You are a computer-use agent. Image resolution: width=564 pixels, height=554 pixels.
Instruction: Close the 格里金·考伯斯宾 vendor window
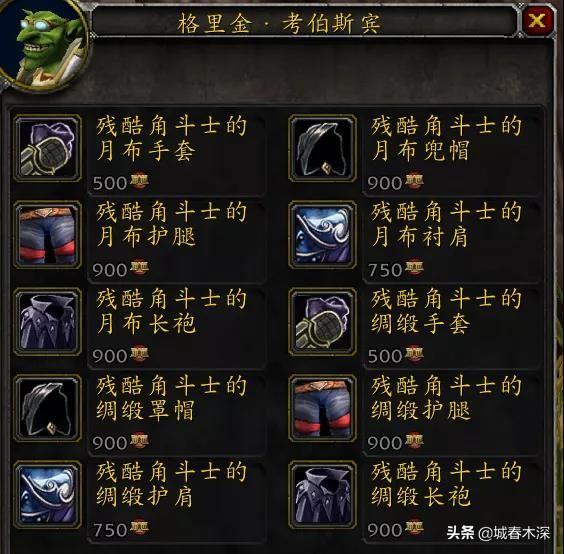[537, 22]
